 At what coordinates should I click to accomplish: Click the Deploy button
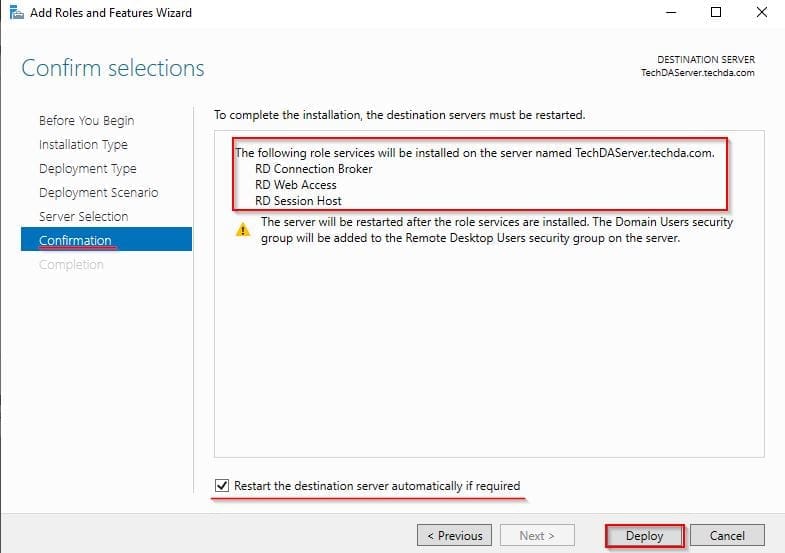(644, 536)
